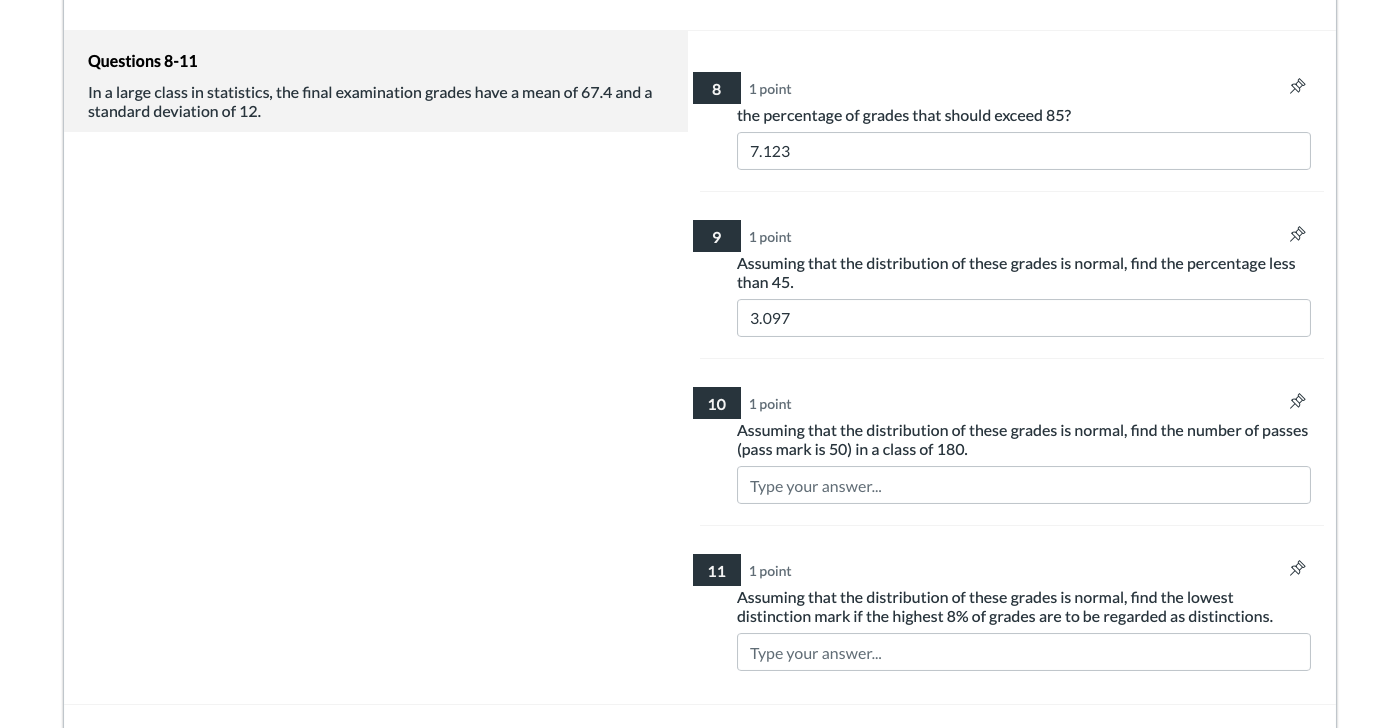The image size is (1378, 728).
Task: Flag question 10 using its pin icon
Action: pos(1297,401)
